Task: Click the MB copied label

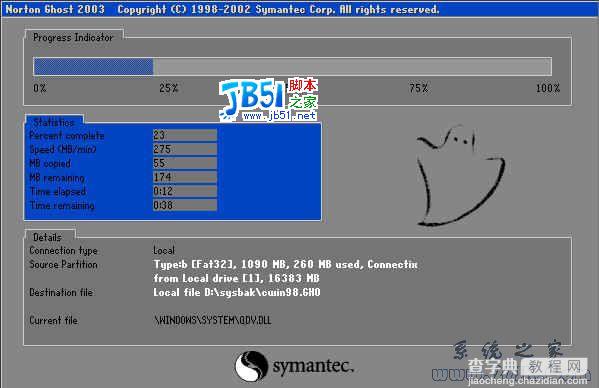Action: tap(50, 163)
